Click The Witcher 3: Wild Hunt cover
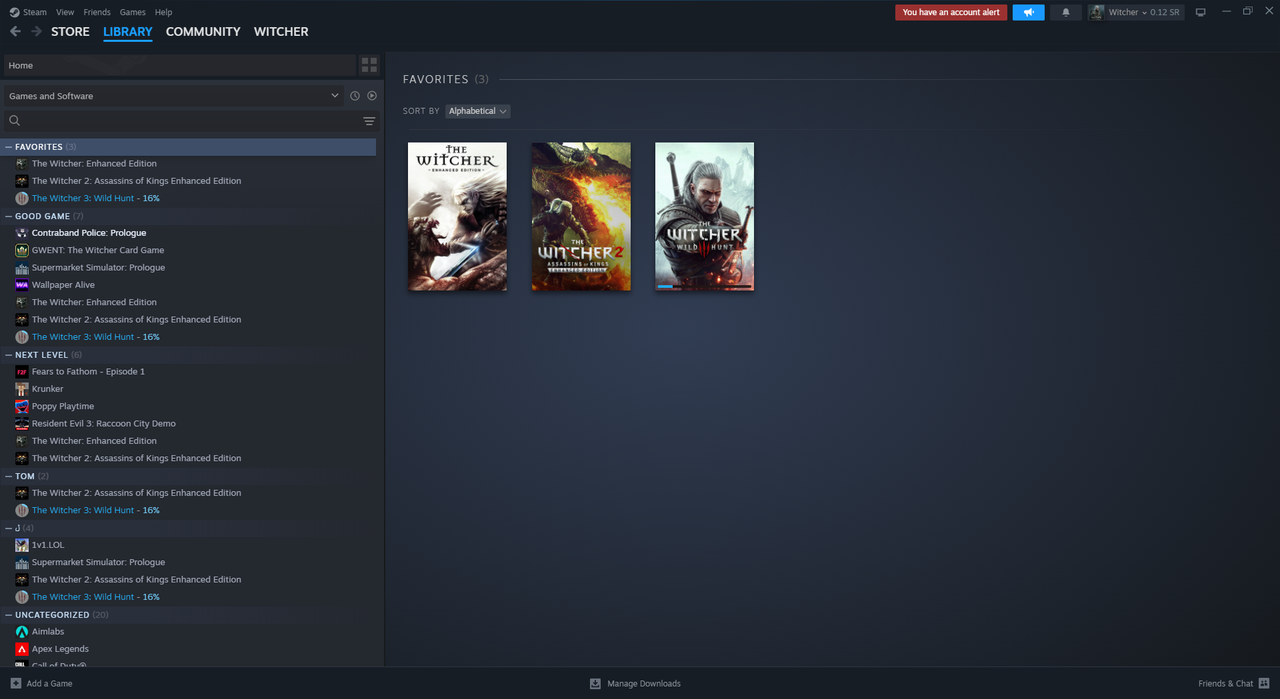The image size is (1280, 699). click(x=705, y=216)
